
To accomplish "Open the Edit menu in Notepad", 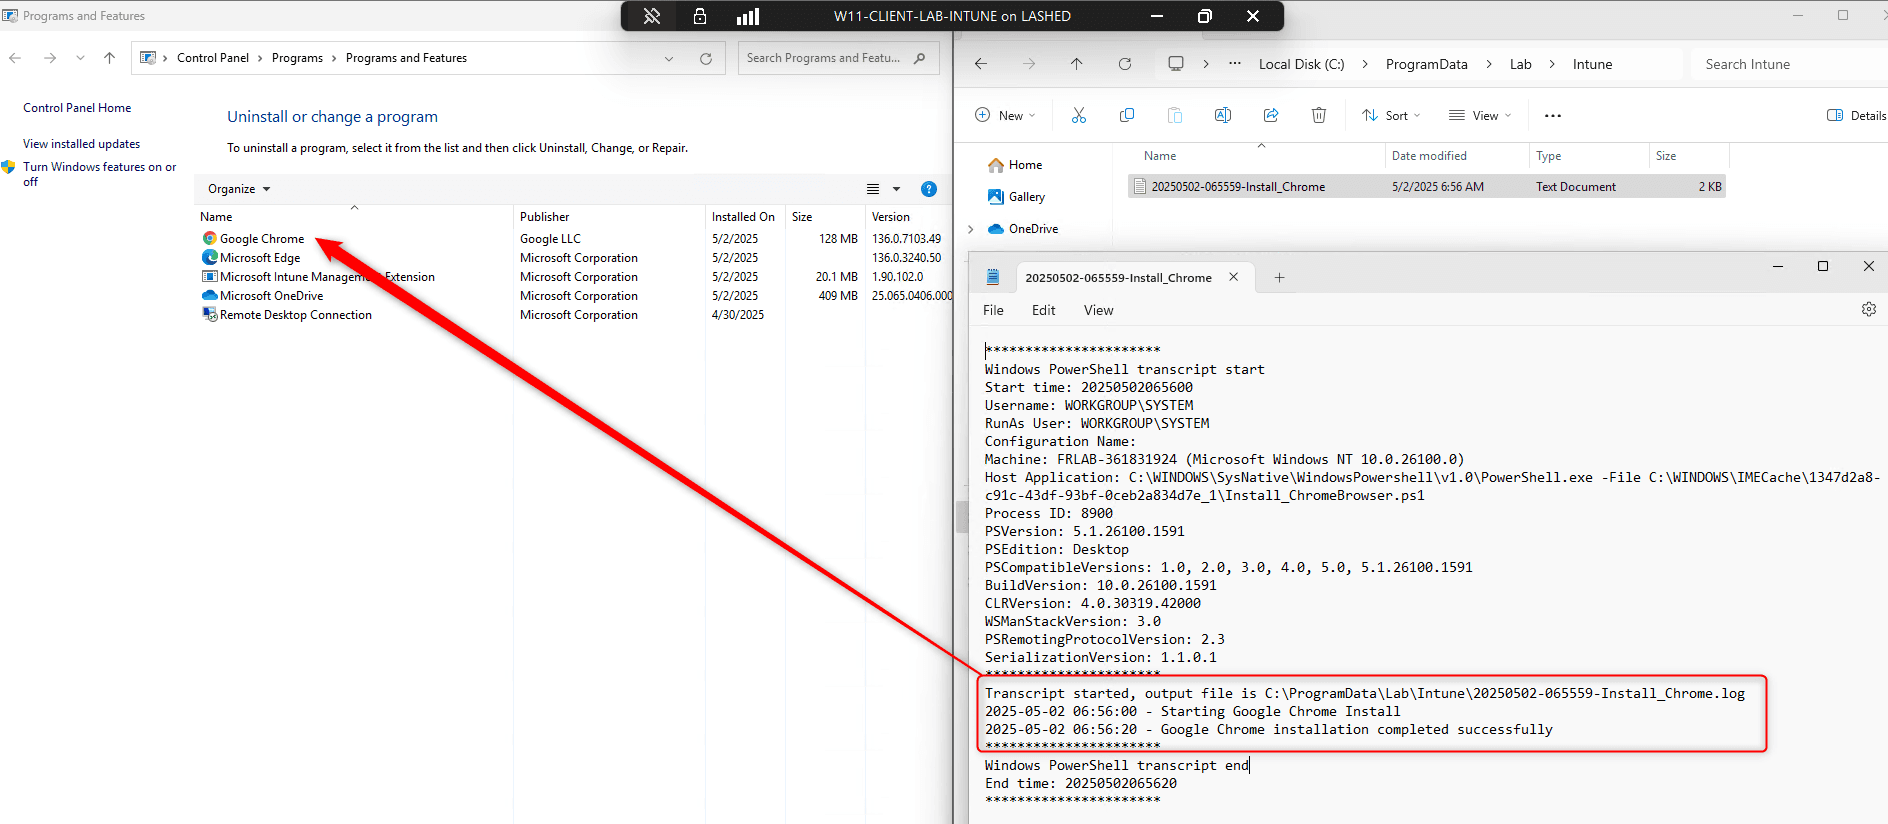I will click(1043, 310).
